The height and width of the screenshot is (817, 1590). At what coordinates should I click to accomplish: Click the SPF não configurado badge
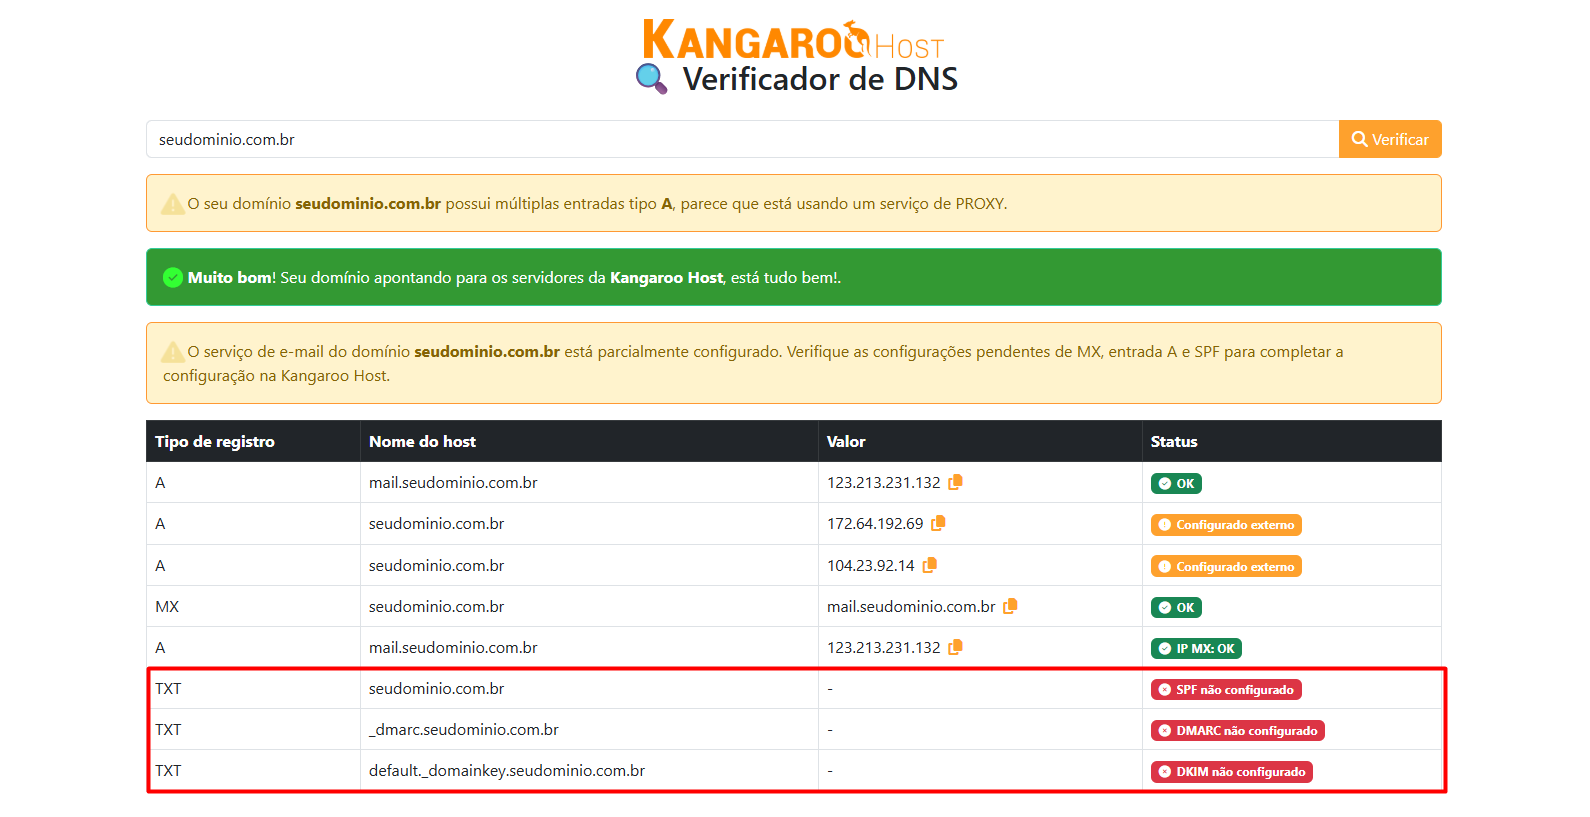click(x=1226, y=690)
